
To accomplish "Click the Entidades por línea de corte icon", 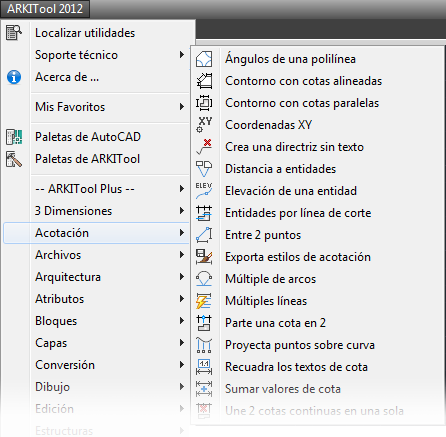I will point(204,213).
